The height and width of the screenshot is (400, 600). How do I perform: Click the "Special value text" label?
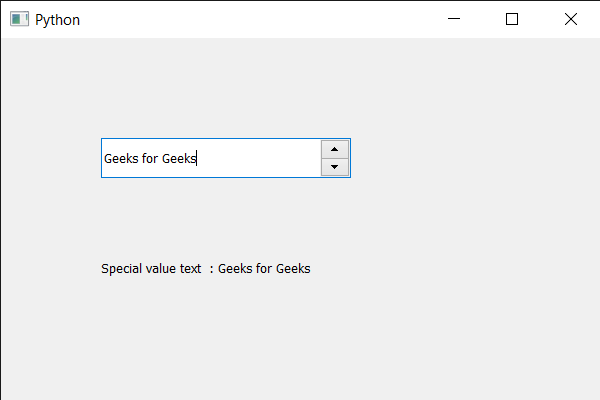pos(151,268)
